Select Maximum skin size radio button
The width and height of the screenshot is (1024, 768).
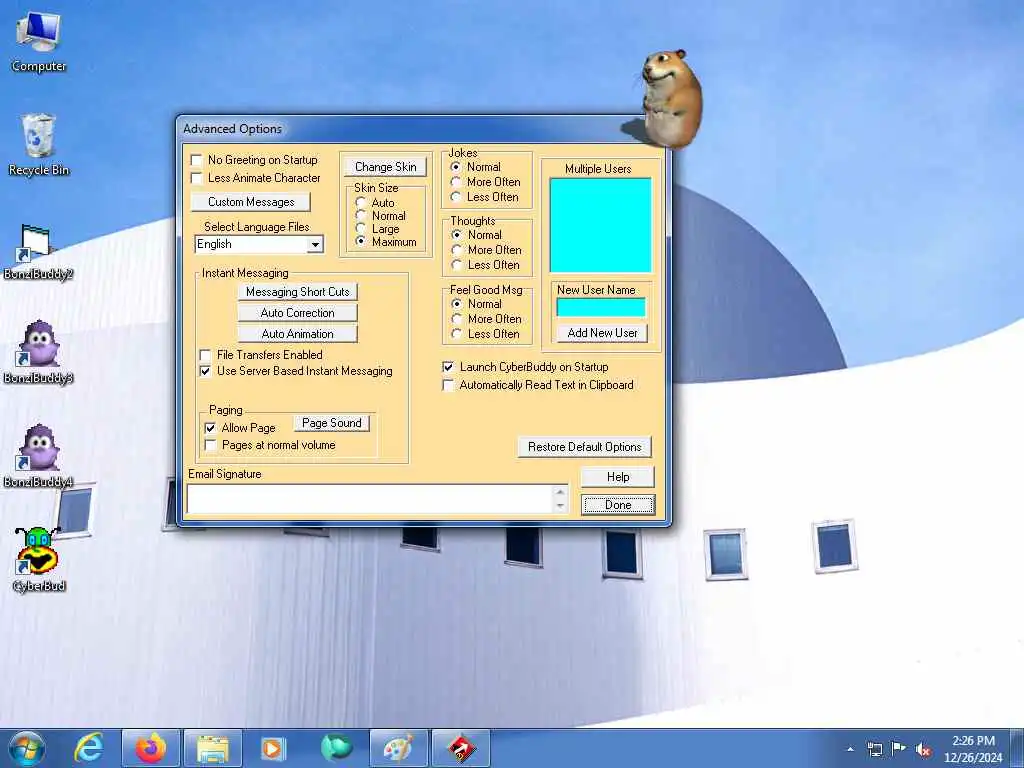click(x=360, y=242)
